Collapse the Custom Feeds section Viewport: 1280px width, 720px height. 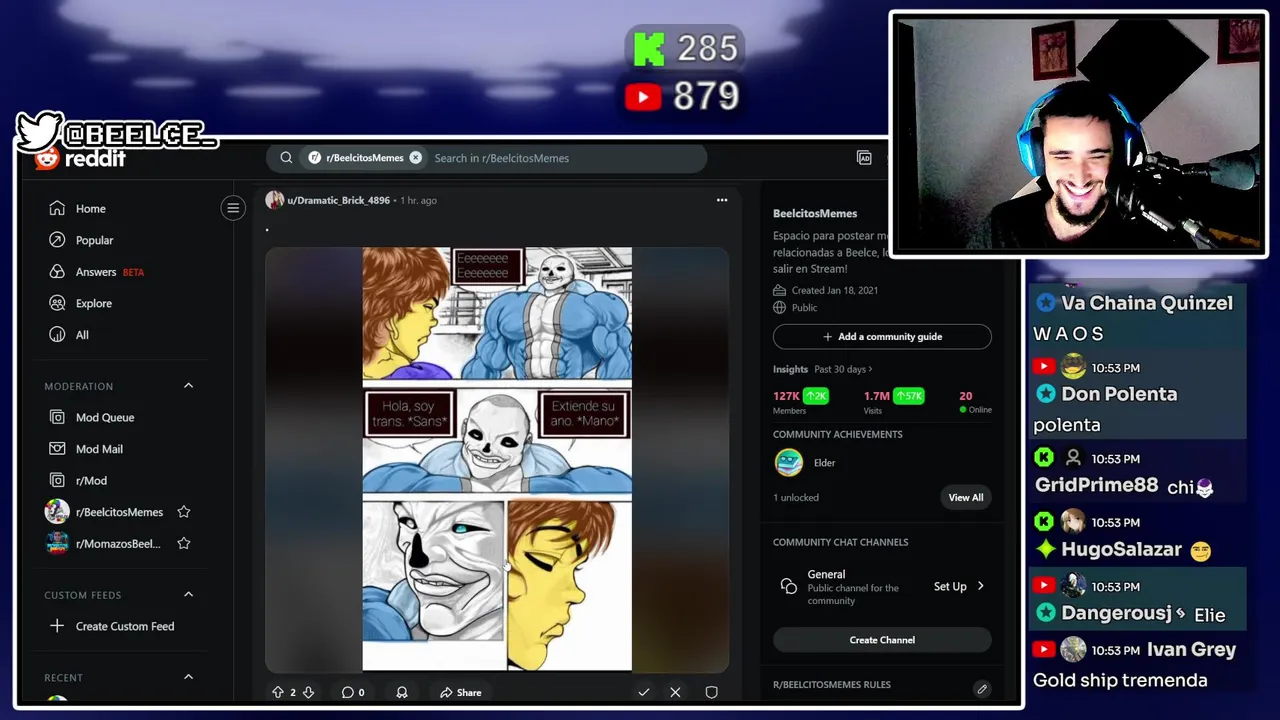tap(188, 595)
